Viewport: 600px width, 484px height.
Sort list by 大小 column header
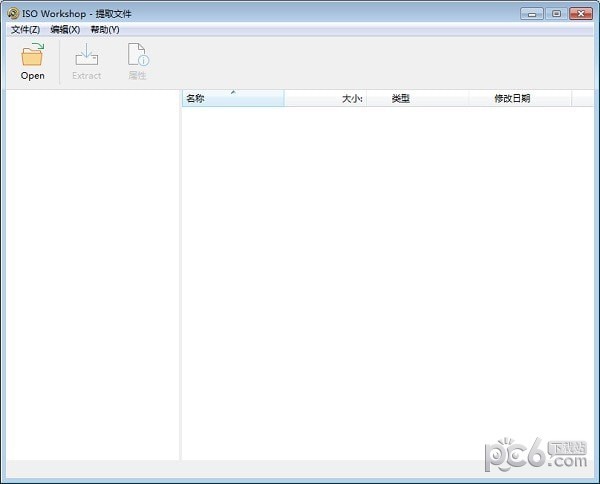point(325,98)
